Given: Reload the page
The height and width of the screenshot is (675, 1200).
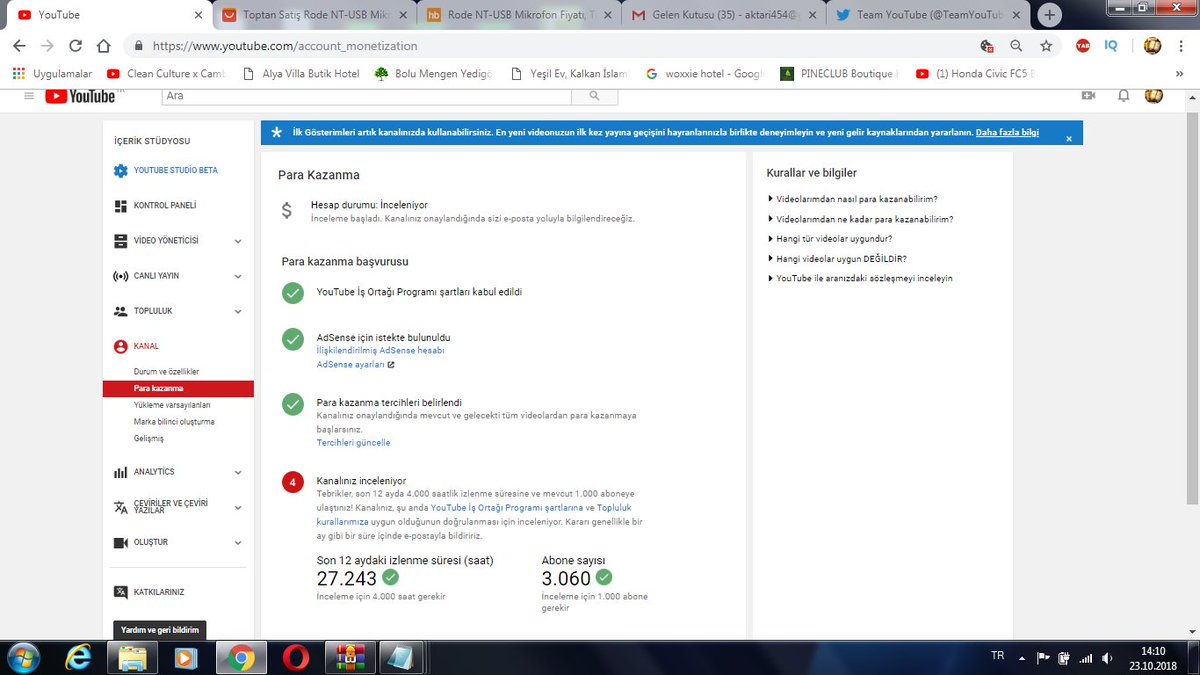Looking at the screenshot, I should point(76,46).
